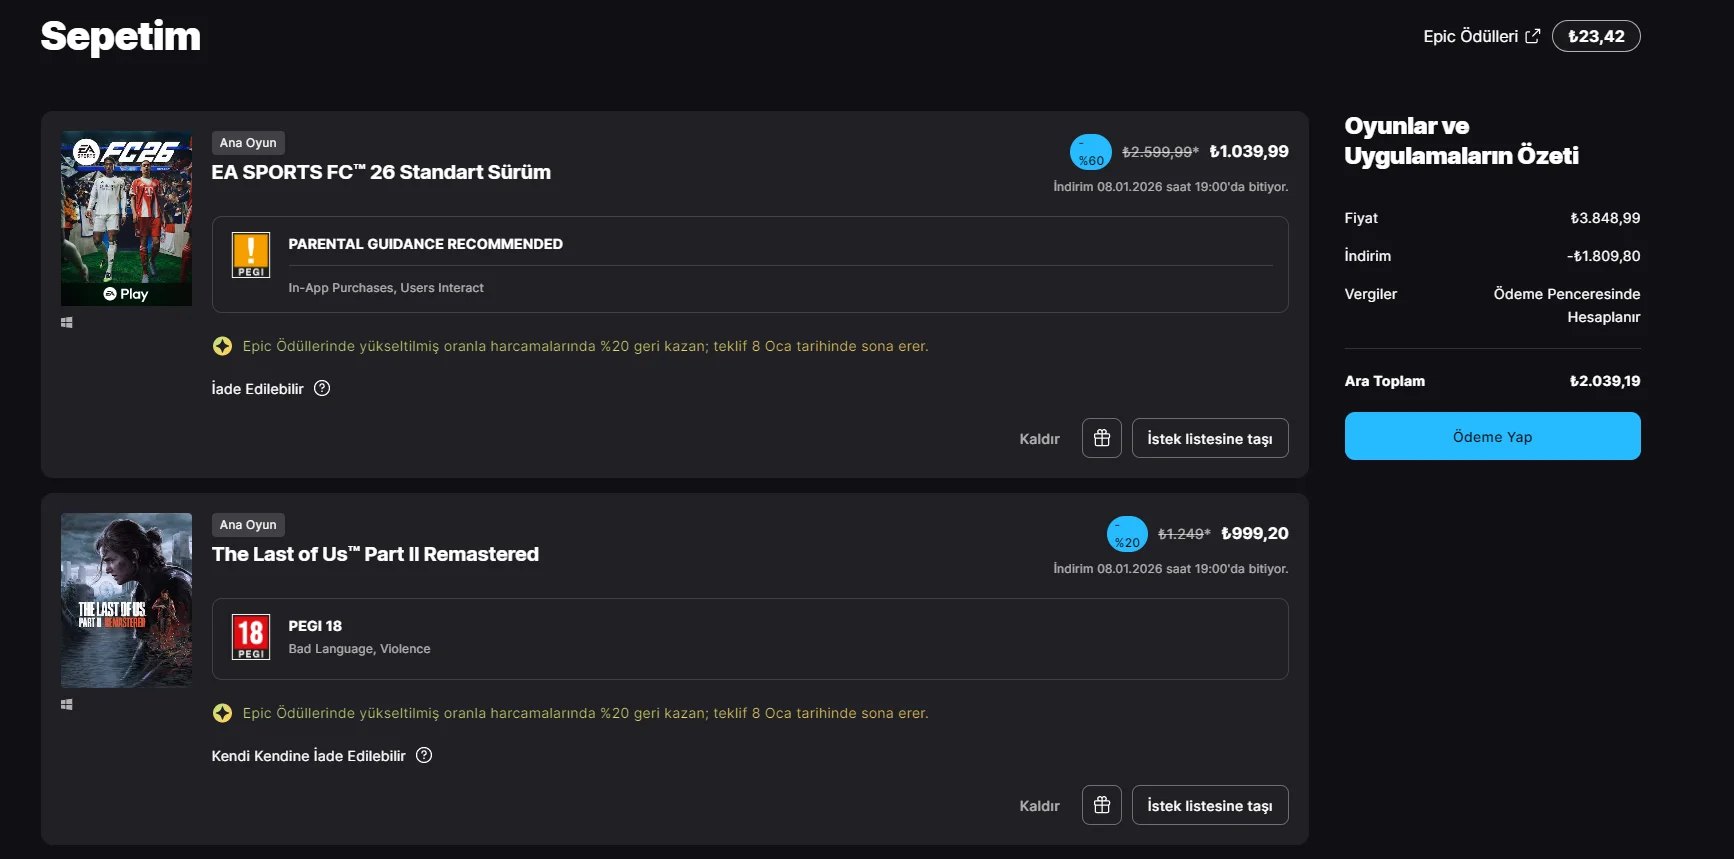Image resolution: width=1734 pixels, height=859 pixels.
Task: Click the Epic rewards balance ₺23,42 pill
Action: 1596,36
